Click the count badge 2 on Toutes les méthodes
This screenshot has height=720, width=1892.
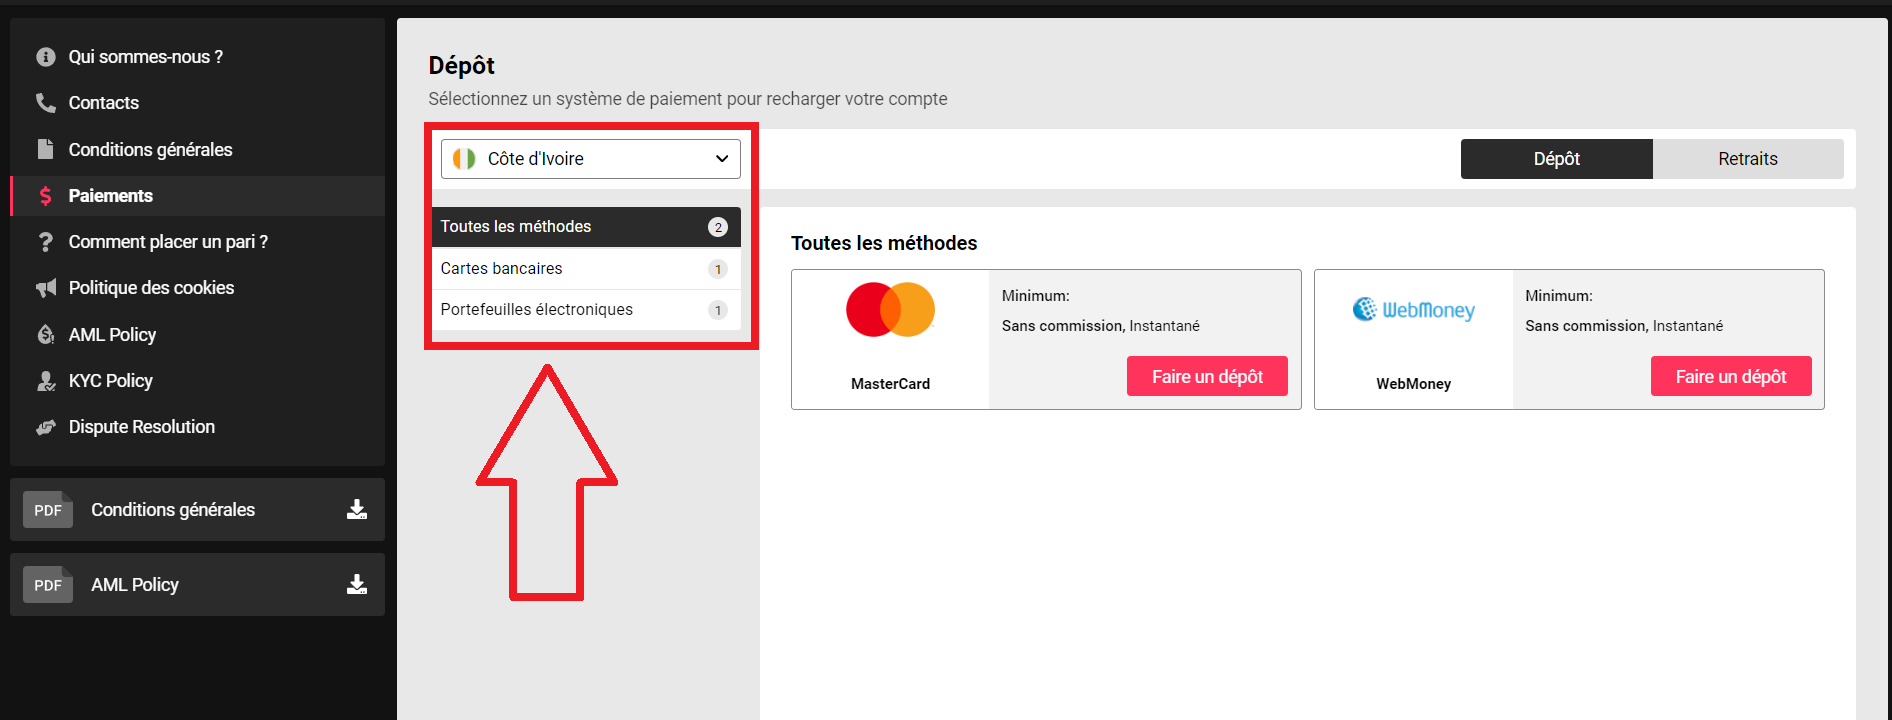coord(718,227)
